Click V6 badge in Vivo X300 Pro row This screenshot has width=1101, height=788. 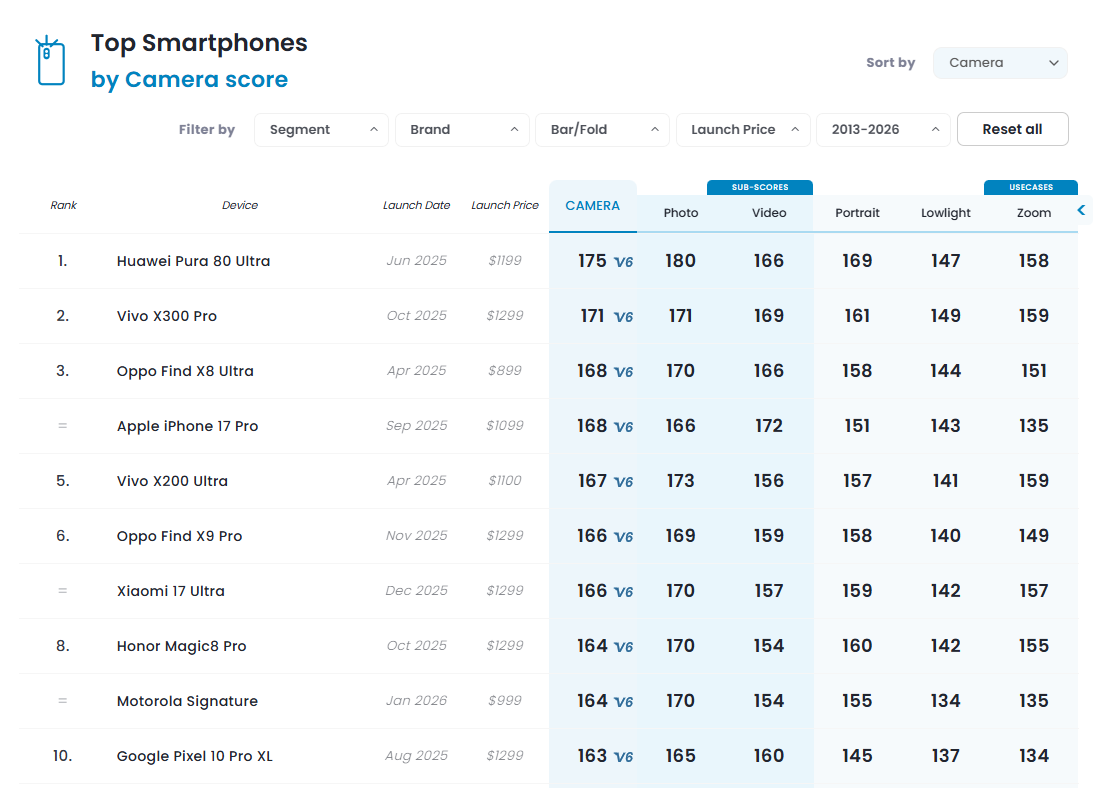coord(624,317)
